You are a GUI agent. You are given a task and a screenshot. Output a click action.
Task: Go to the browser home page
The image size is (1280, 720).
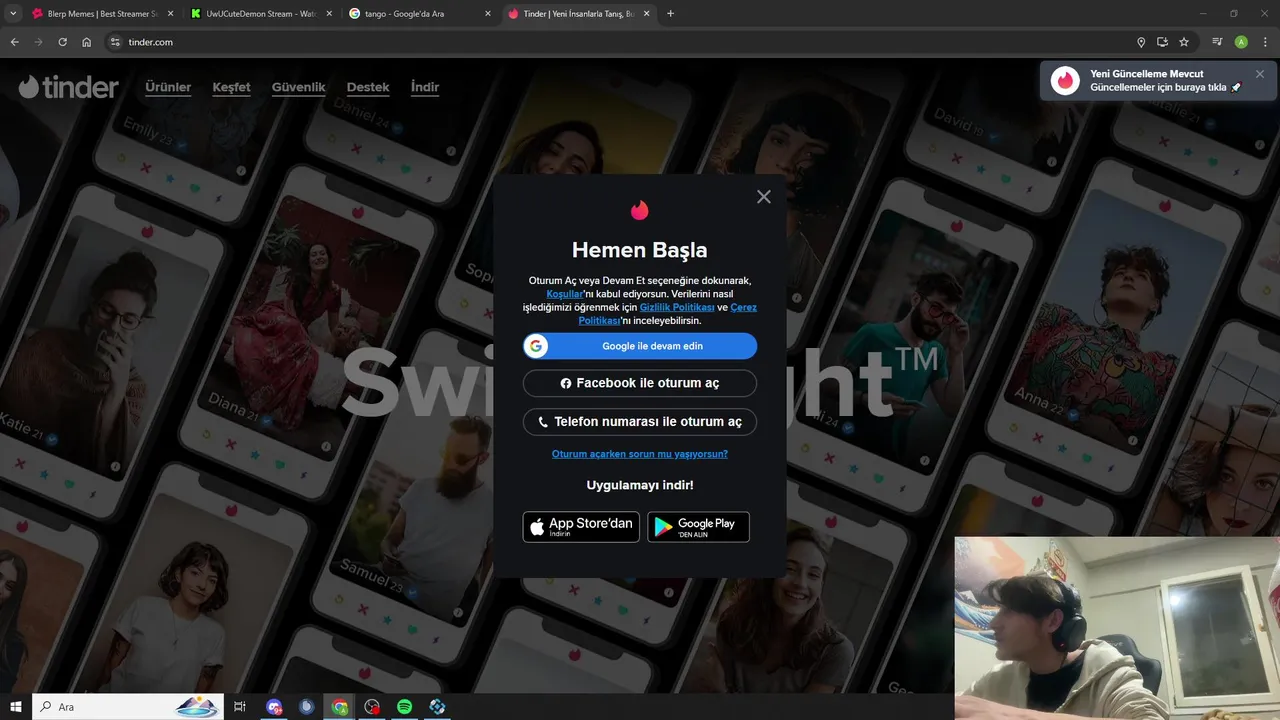point(87,42)
